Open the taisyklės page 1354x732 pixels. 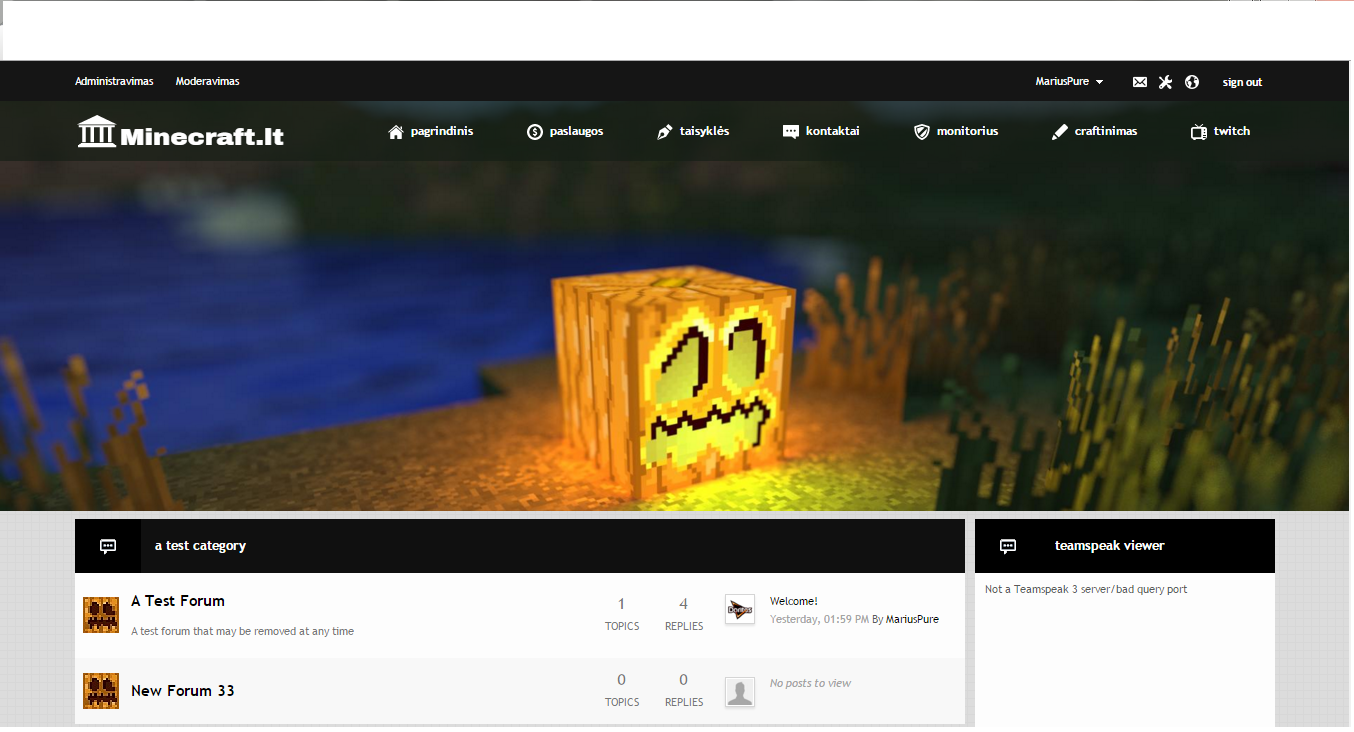(704, 131)
